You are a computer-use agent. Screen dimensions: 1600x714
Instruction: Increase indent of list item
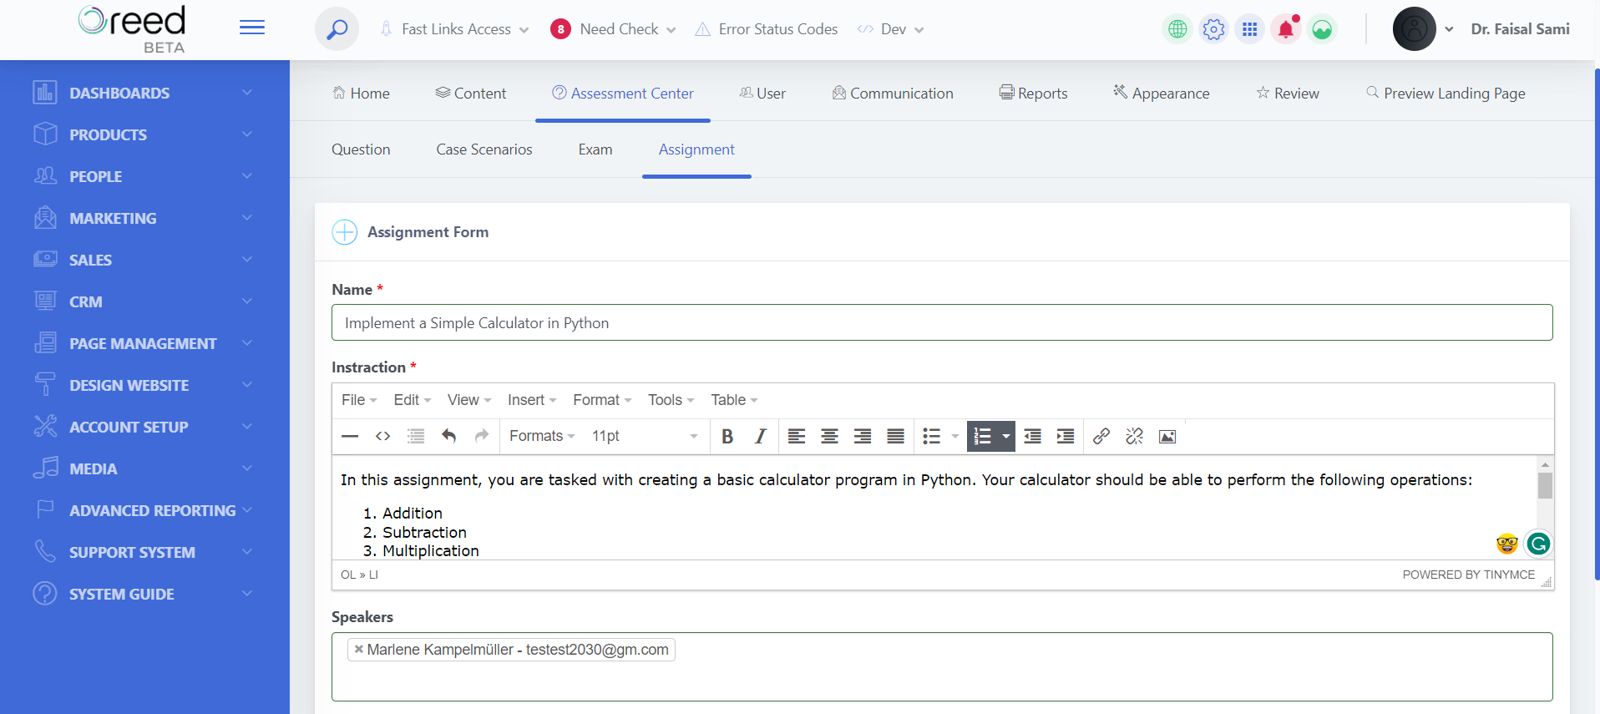click(x=1065, y=436)
